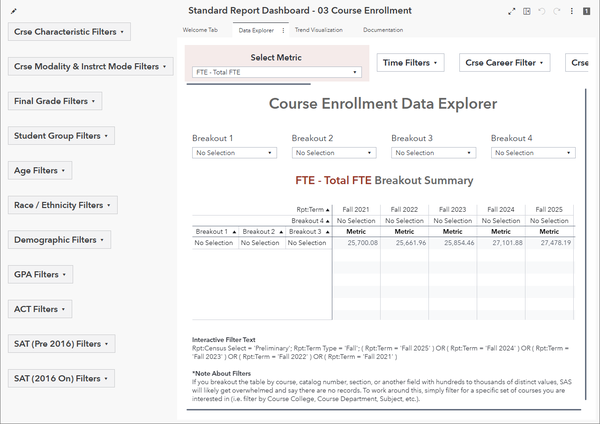Open the Documentation tab
This screenshot has height=424, width=600.
click(383, 30)
